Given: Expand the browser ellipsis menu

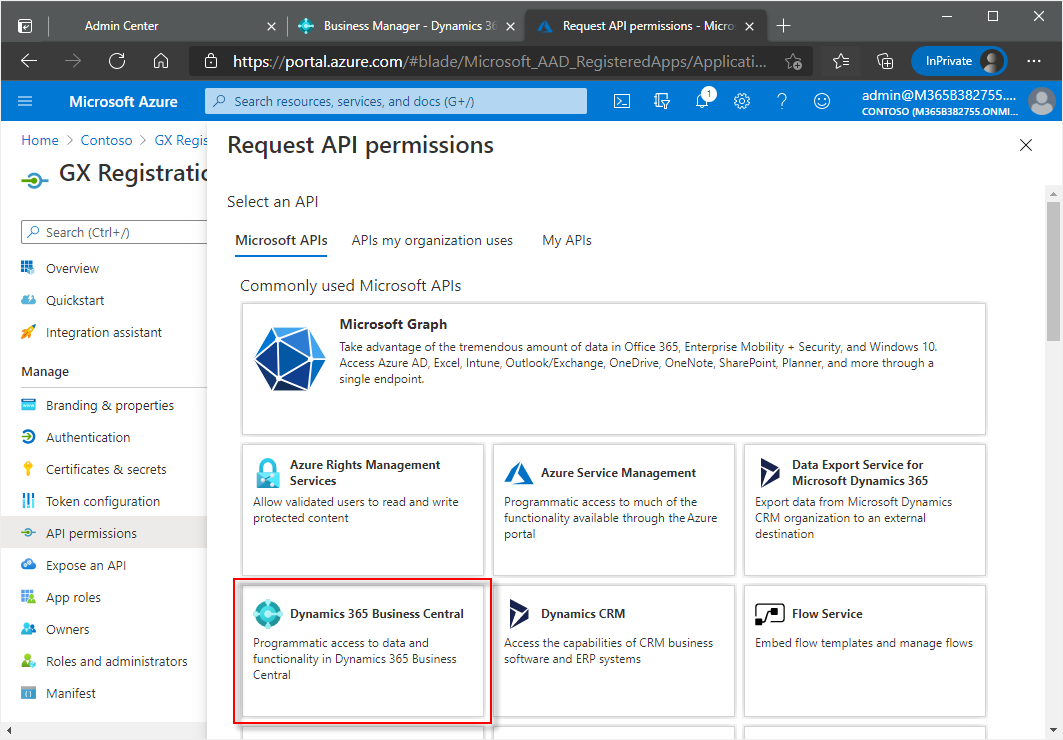Looking at the screenshot, I should [x=1034, y=61].
